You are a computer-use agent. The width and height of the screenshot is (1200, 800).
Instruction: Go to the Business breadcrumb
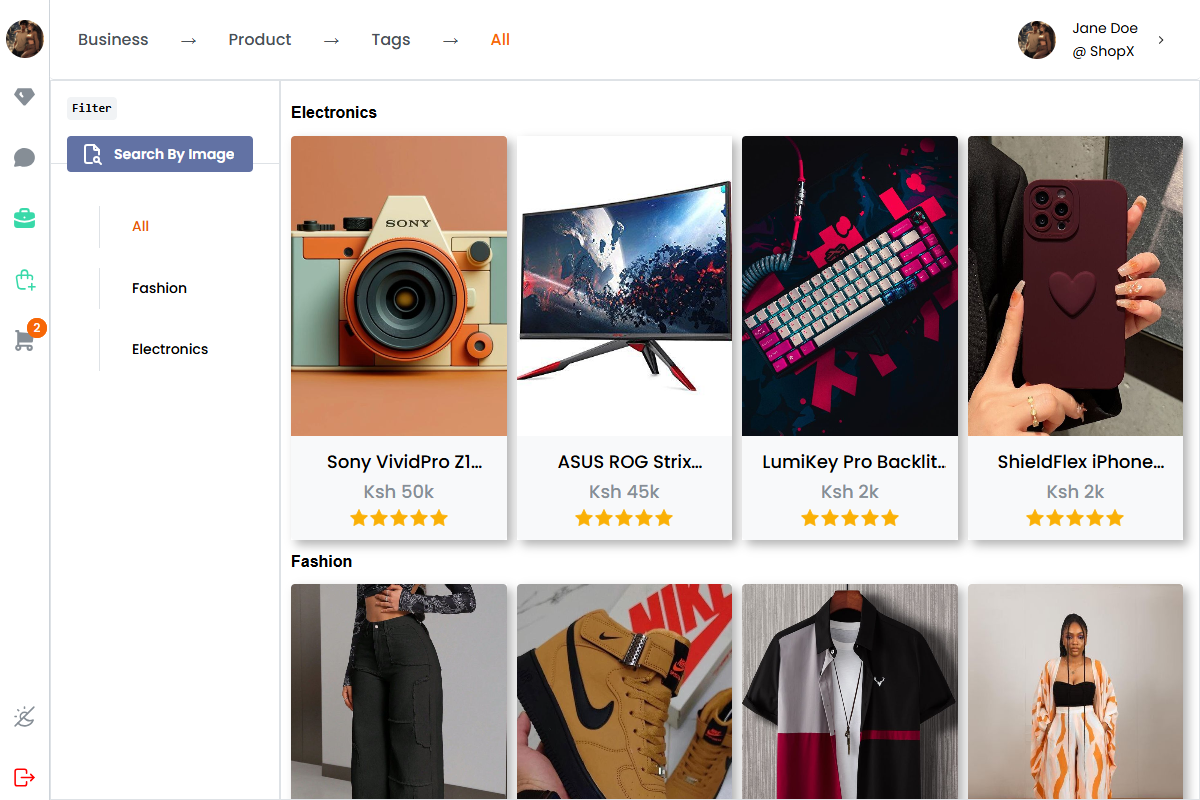[113, 40]
